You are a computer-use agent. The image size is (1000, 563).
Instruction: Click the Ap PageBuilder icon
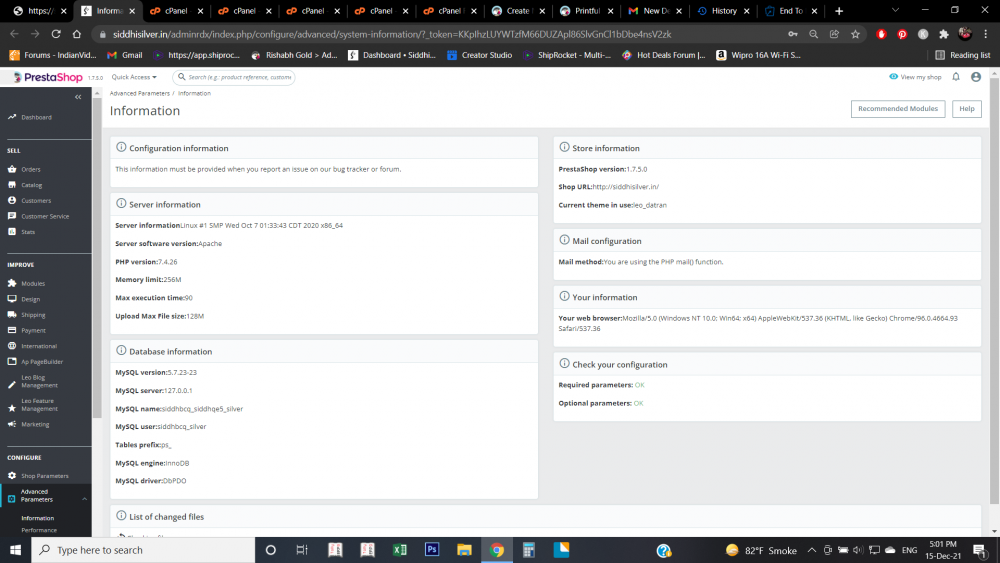tap(12, 362)
